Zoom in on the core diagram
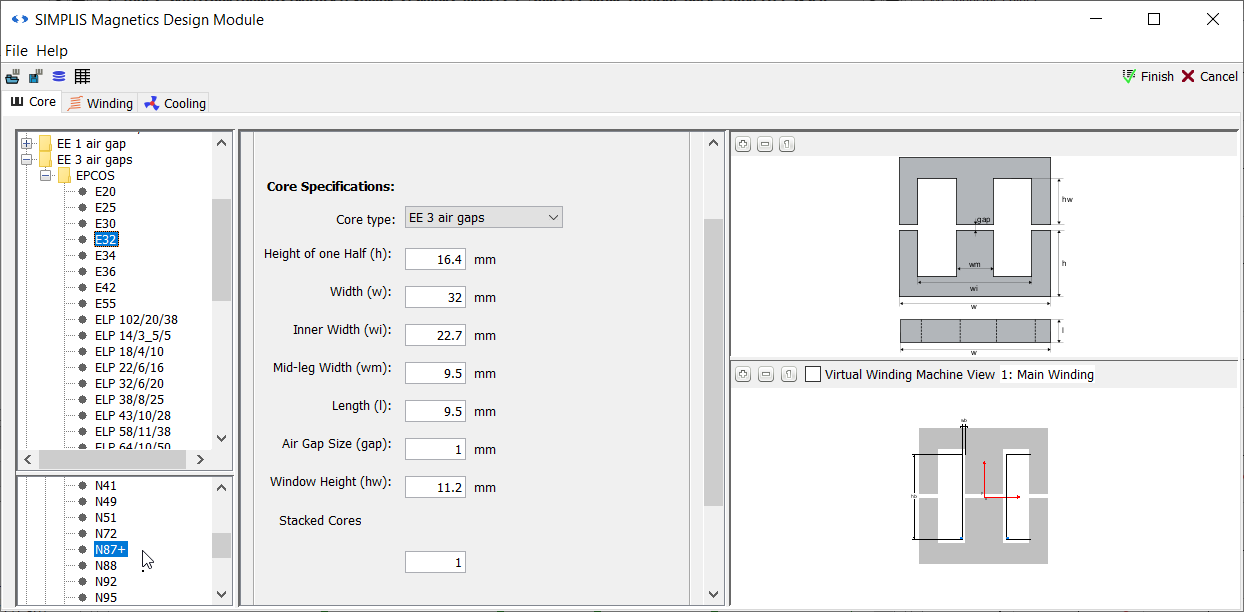 click(x=743, y=145)
